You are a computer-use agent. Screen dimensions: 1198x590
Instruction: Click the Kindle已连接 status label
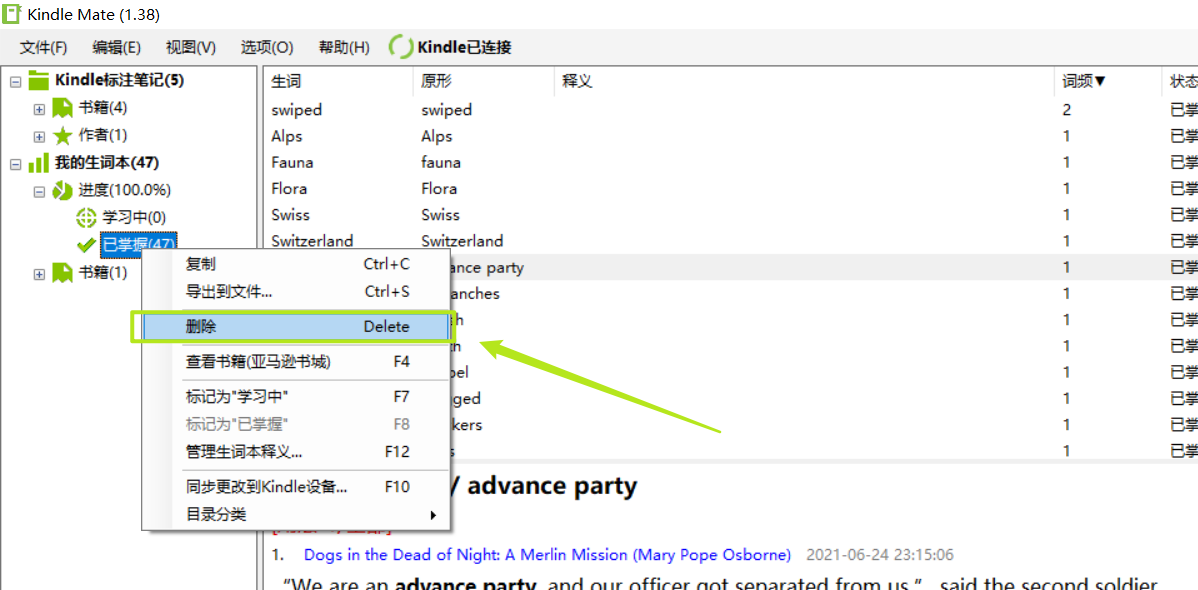pyautogui.click(x=465, y=47)
